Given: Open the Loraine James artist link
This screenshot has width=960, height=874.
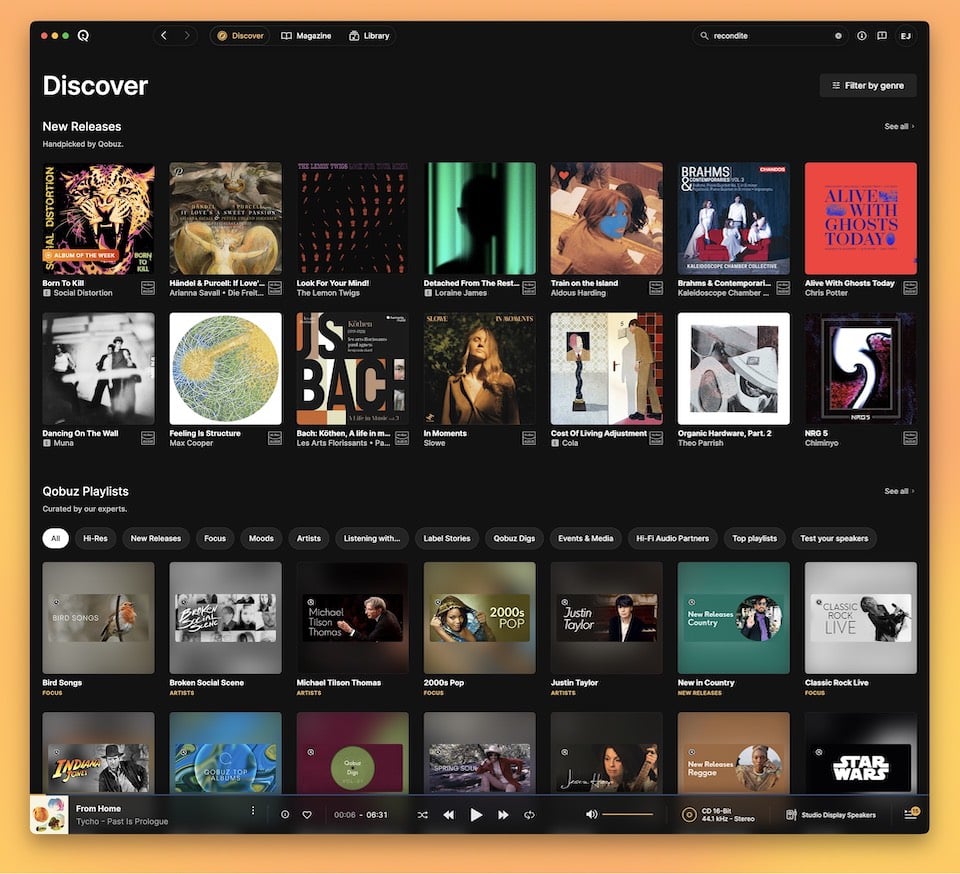Looking at the screenshot, I should coord(460,293).
